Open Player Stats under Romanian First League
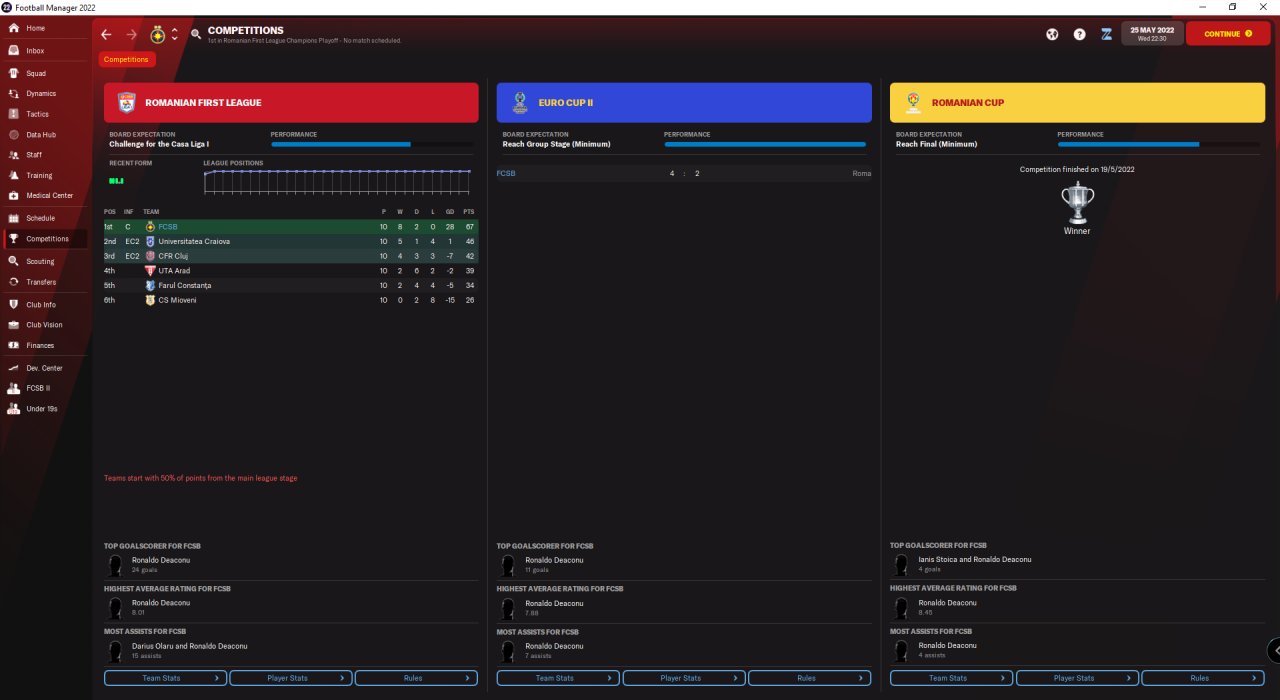Screen dimensions: 1280x700 point(291,678)
